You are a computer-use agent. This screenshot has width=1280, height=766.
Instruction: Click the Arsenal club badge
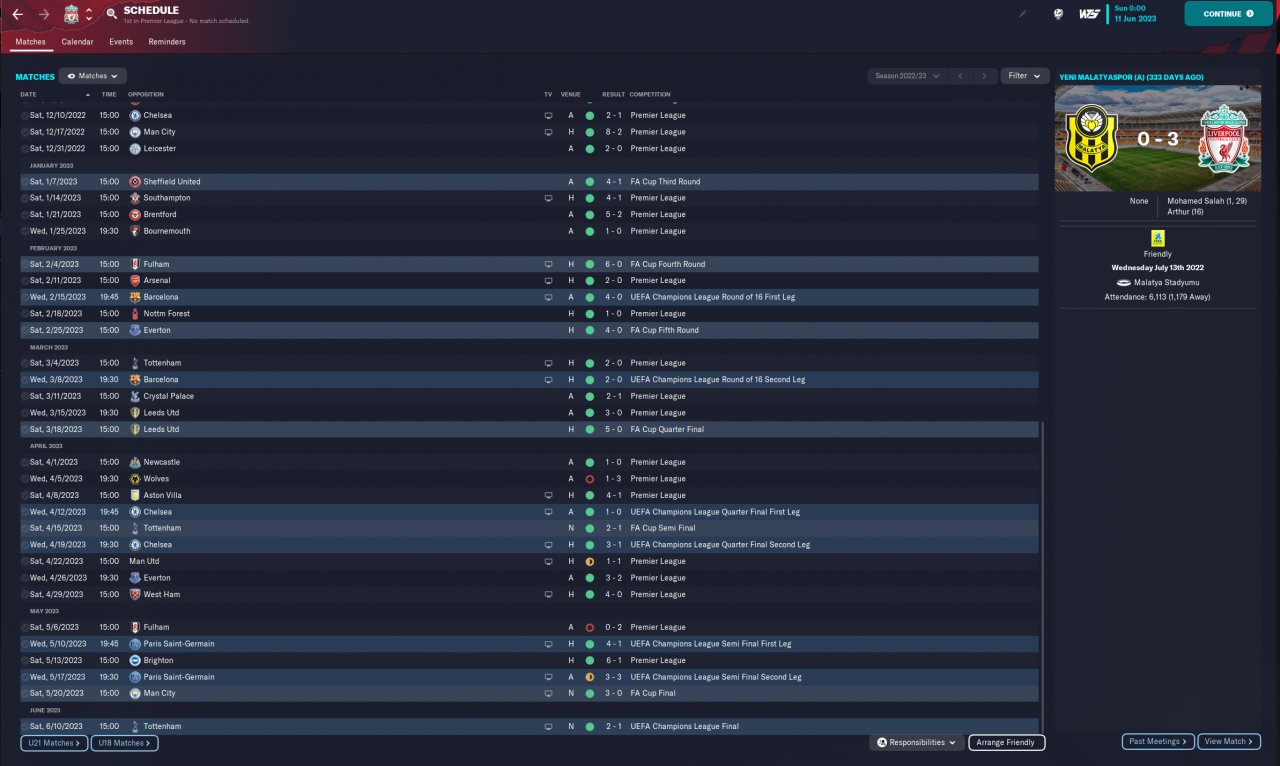[x=135, y=281]
